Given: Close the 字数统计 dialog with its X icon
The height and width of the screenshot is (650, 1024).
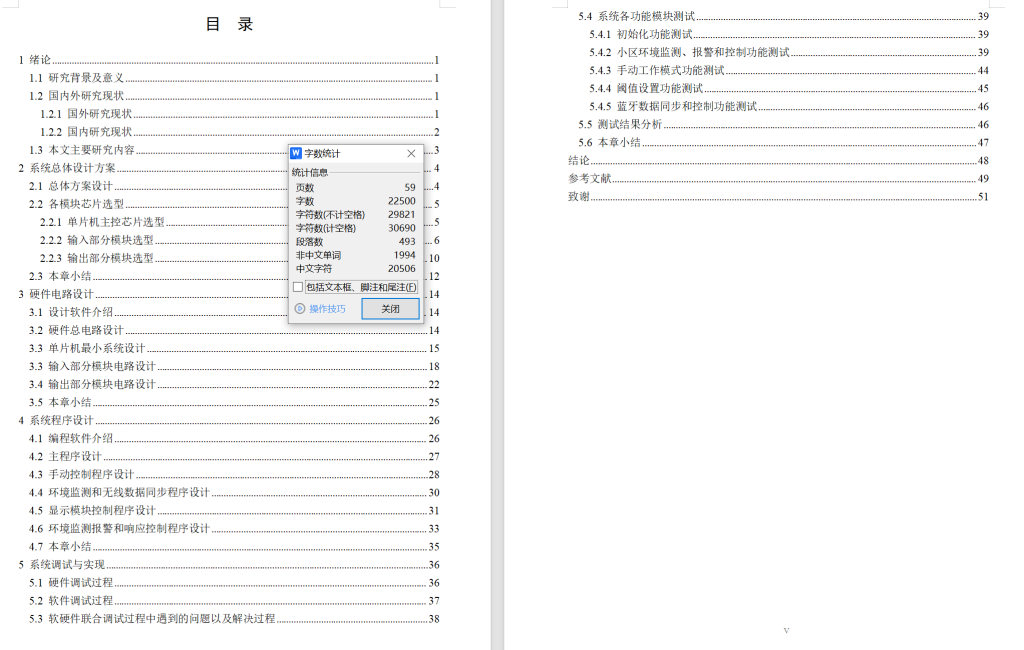Looking at the screenshot, I should pyautogui.click(x=410, y=153).
